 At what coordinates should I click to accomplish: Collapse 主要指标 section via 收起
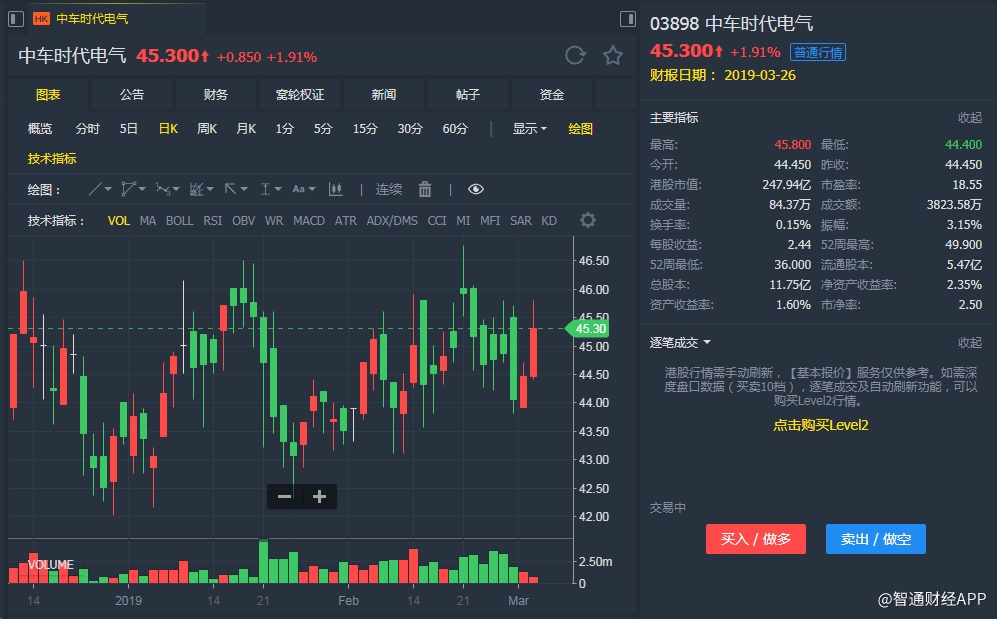(970, 118)
